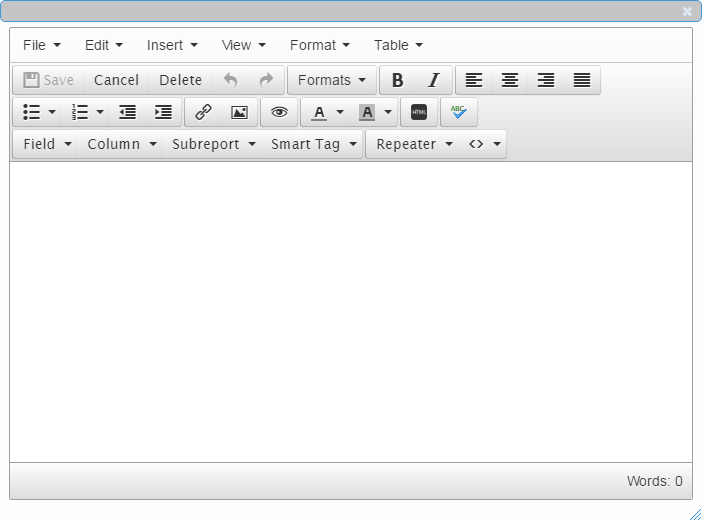
Task: Toggle Italic formatting
Action: pos(433,80)
